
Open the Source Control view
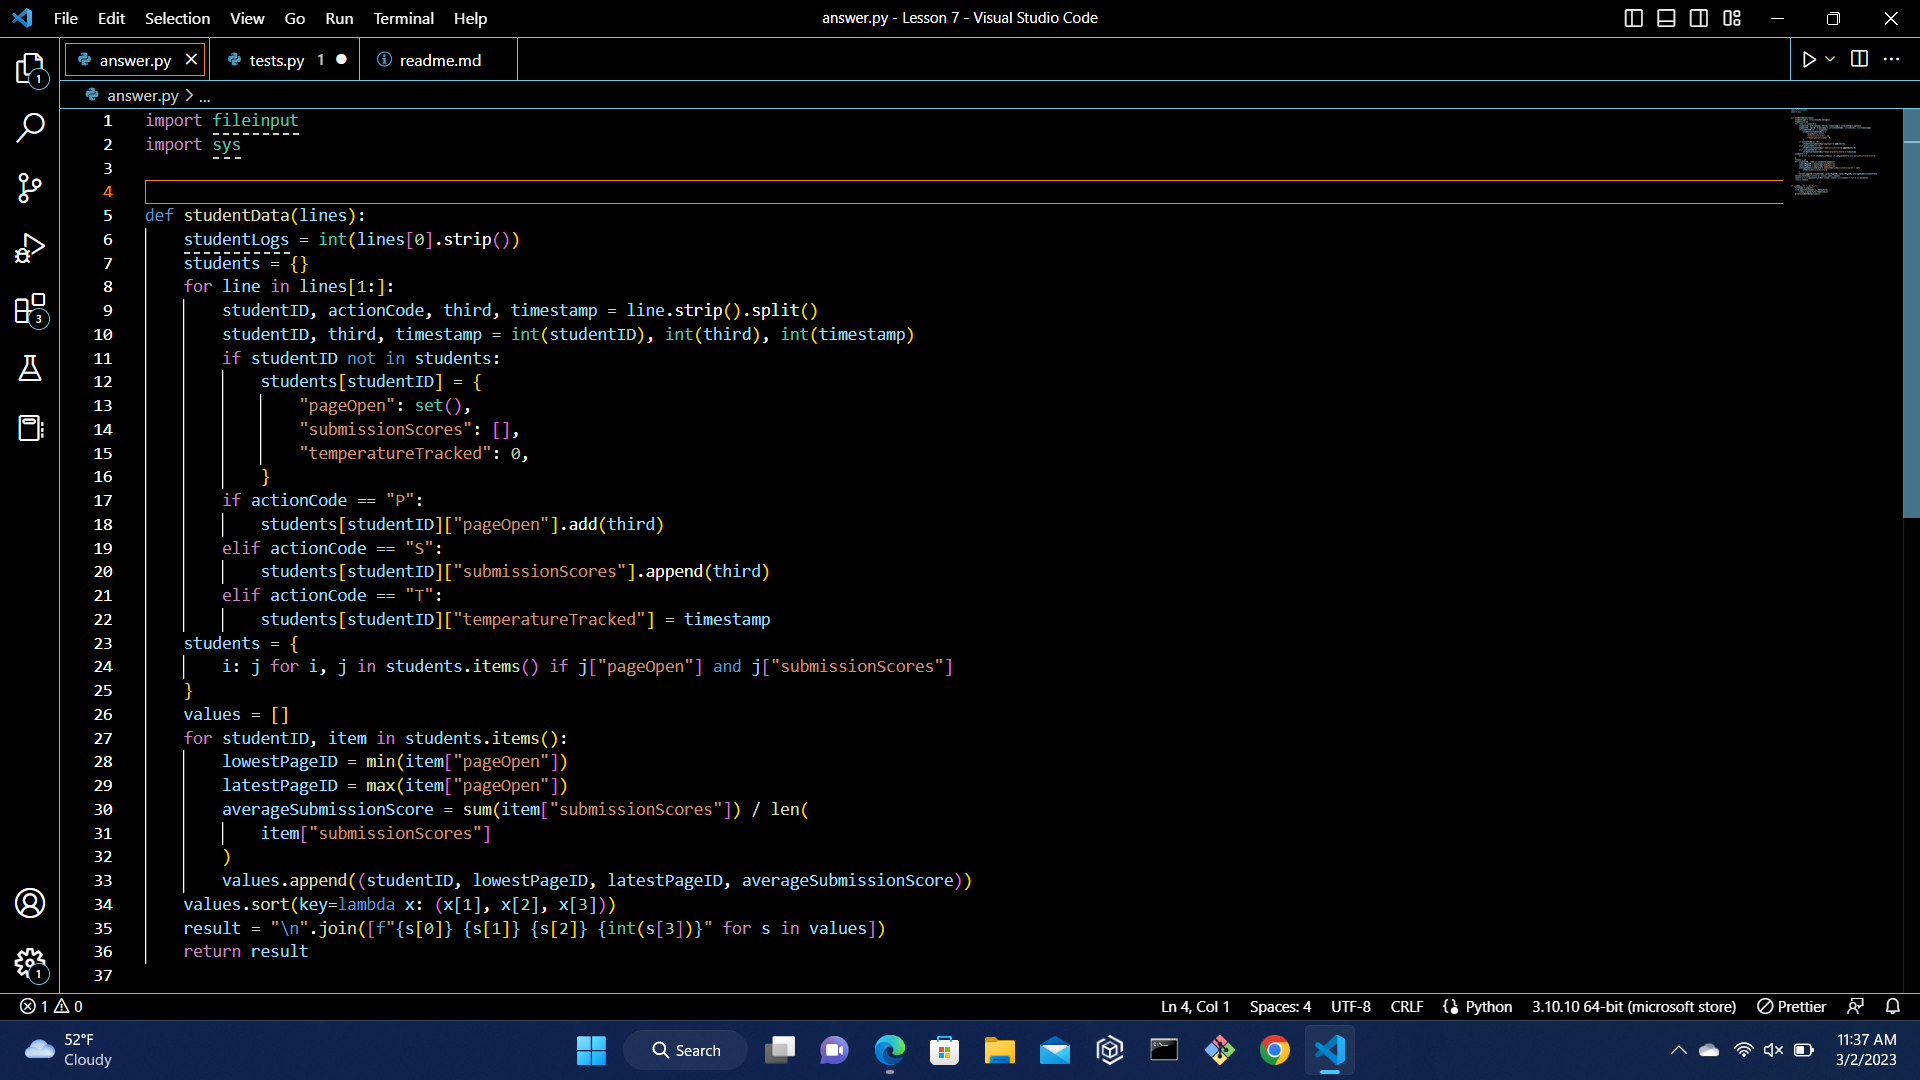coord(30,188)
